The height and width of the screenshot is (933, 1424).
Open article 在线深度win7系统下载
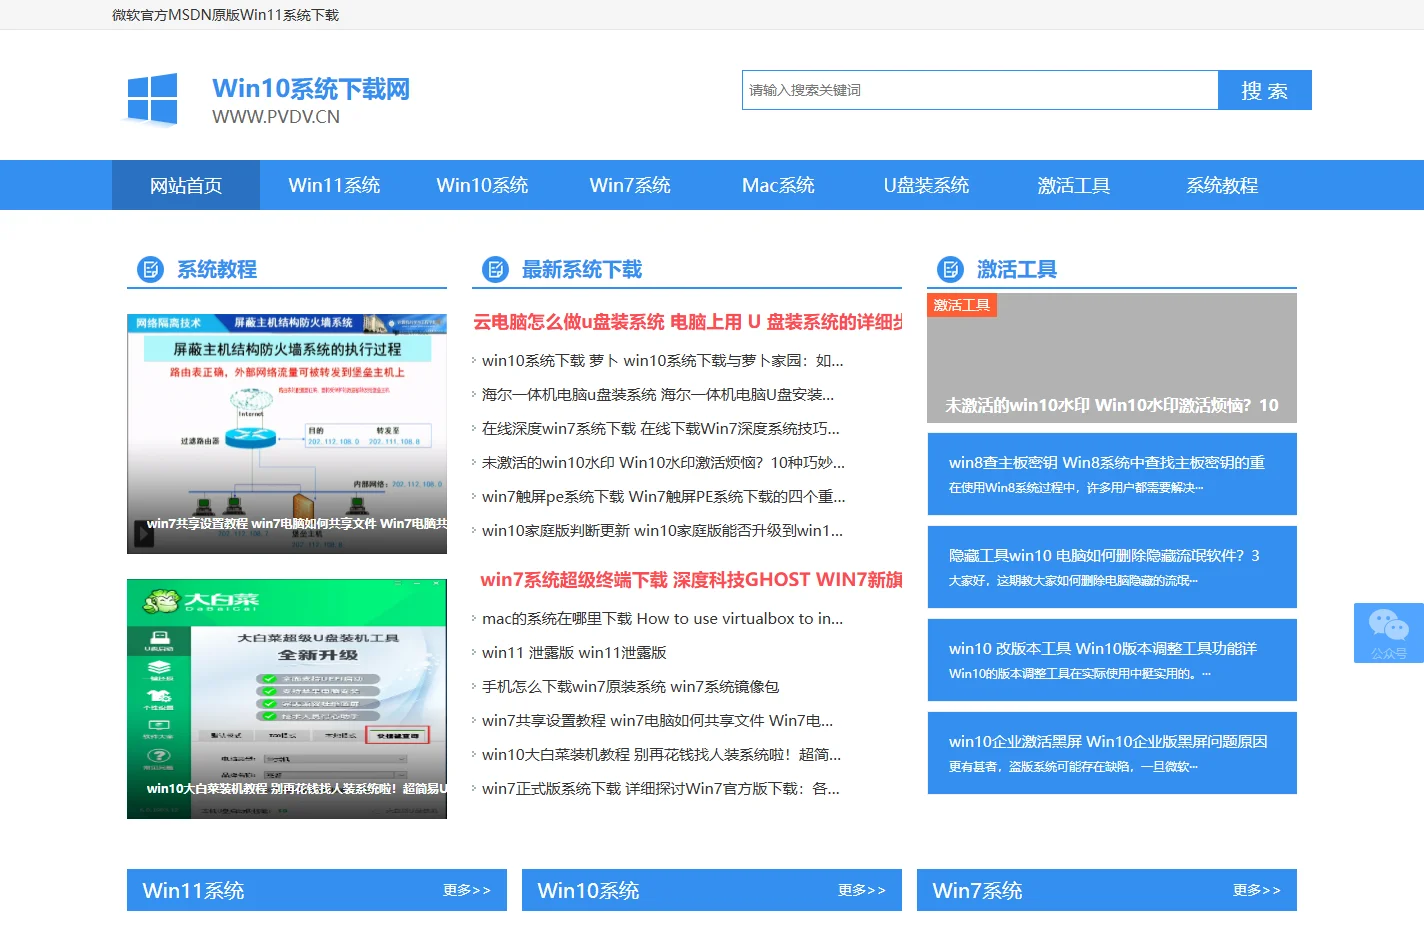pos(660,429)
